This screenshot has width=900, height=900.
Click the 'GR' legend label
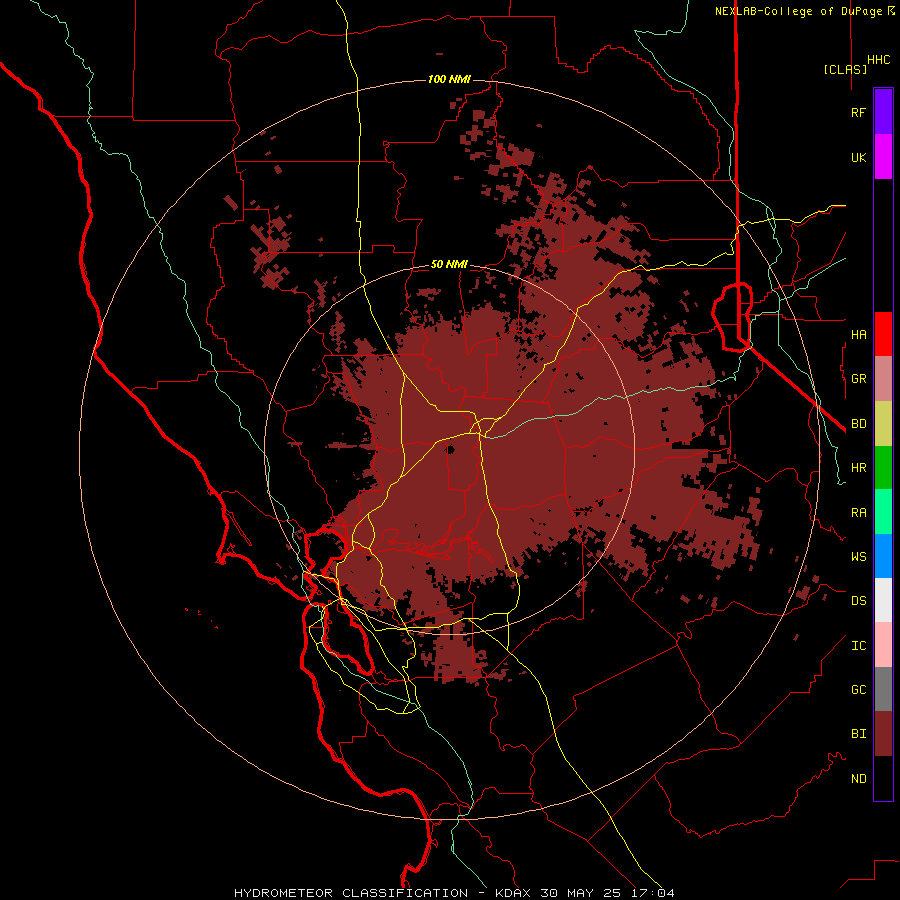[x=858, y=379]
